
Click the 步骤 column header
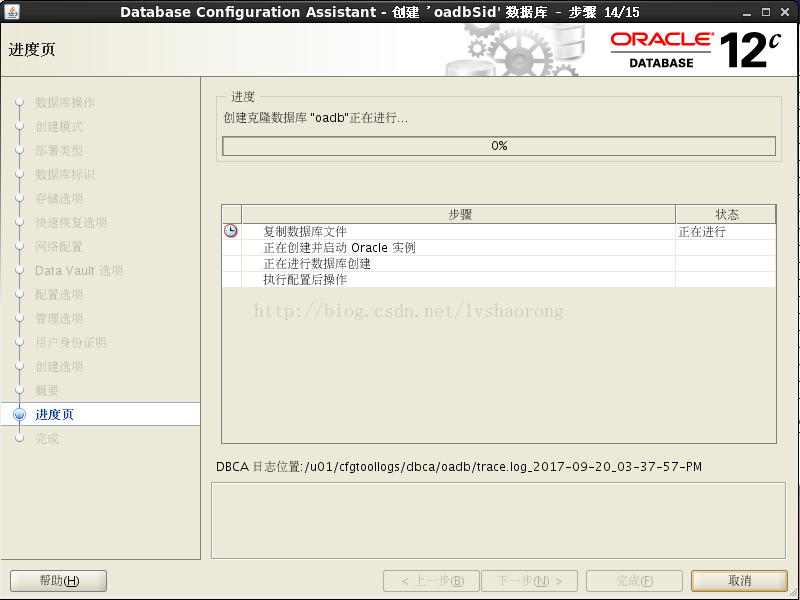[x=459, y=214]
